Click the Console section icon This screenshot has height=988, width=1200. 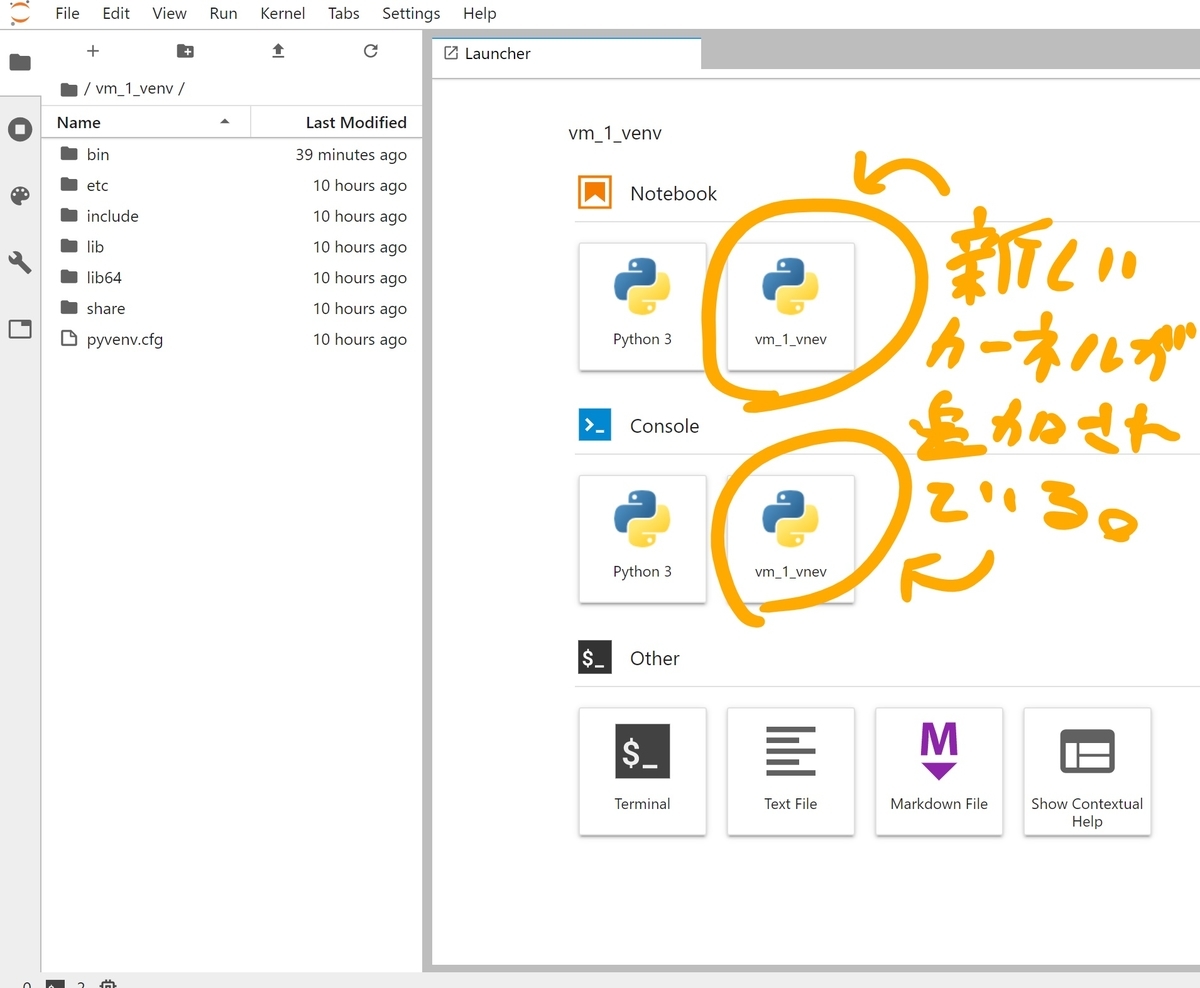pyautogui.click(x=595, y=425)
